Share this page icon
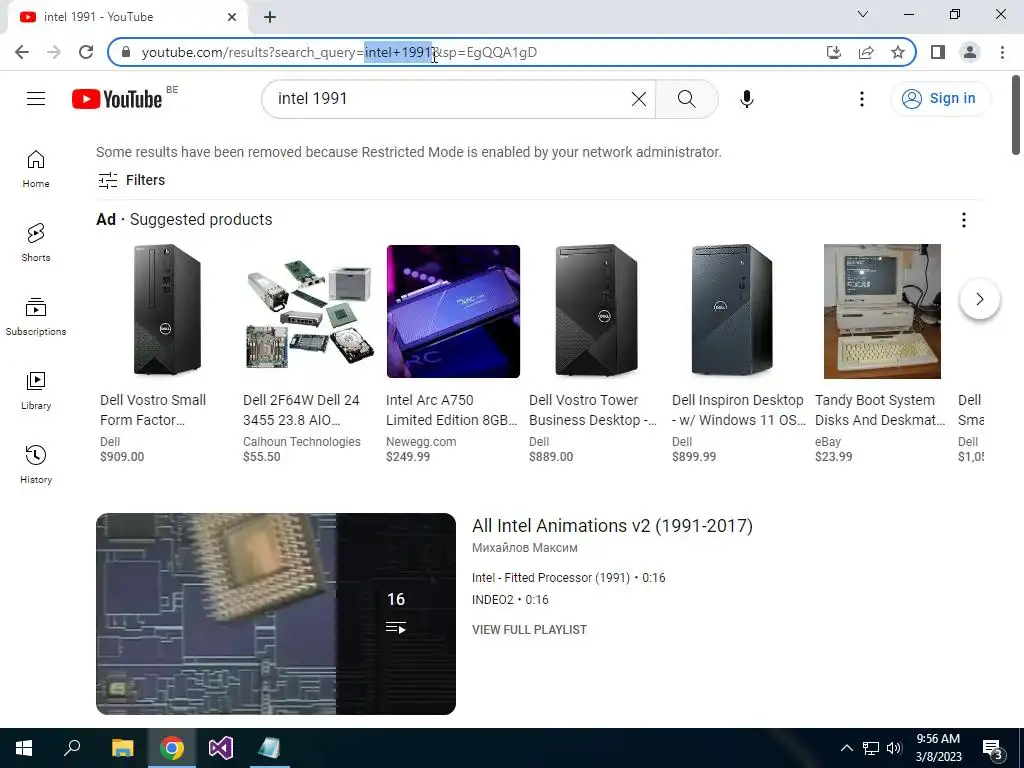The height and width of the screenshot is (768, 1024). [x=866, y=52]
